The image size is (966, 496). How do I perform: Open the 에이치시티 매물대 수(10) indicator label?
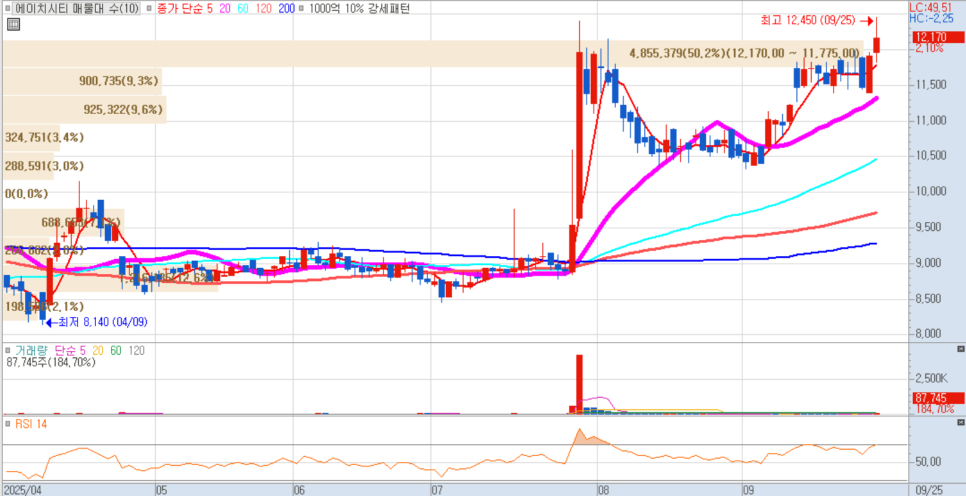pyautogui.click(x=76, y=9)
